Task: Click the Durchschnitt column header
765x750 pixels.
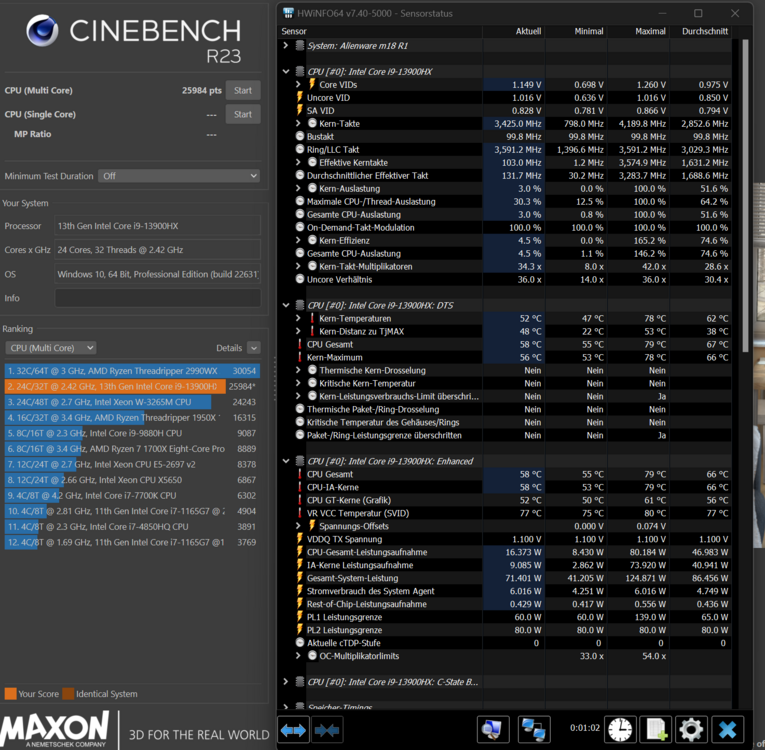Action: pos(705,31)
